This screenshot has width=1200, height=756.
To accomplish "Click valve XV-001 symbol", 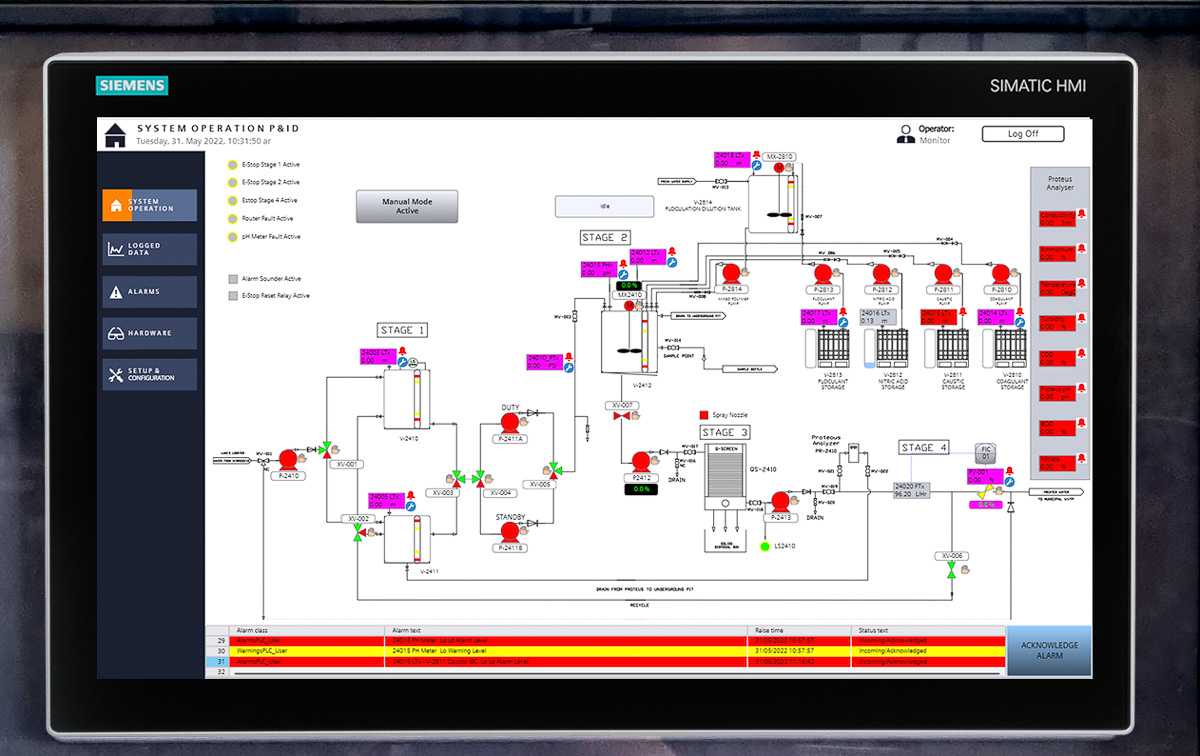I will [x=325, y=449].
